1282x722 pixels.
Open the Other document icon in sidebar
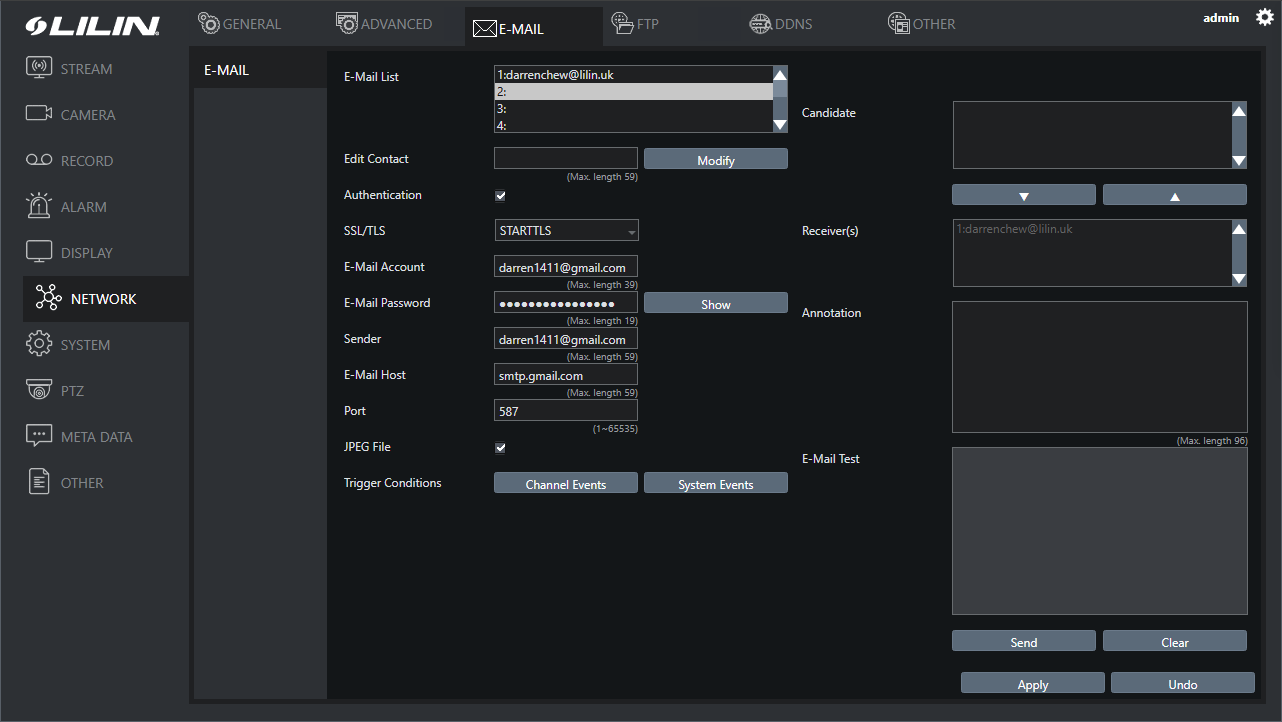point(39,482)
